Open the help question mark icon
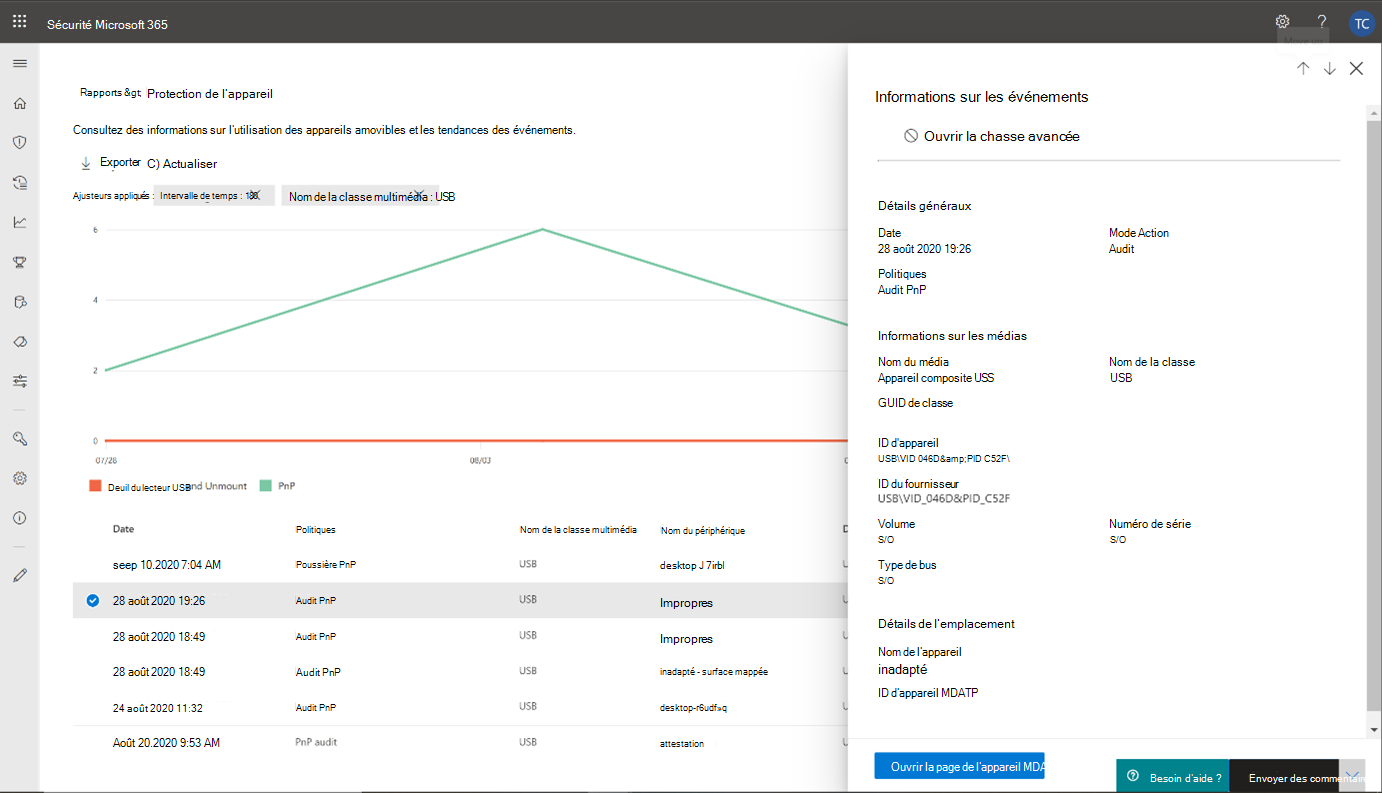This screenshot has height=793, width=1382. point(1322,21)
